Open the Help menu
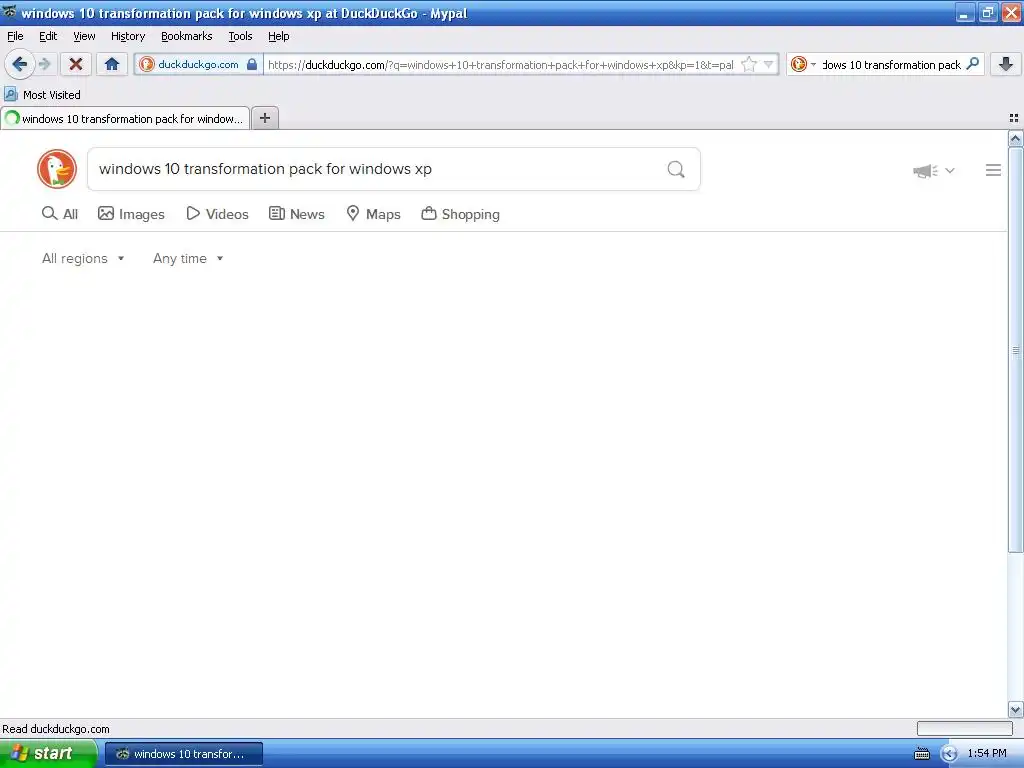 (x=279, y=36)
